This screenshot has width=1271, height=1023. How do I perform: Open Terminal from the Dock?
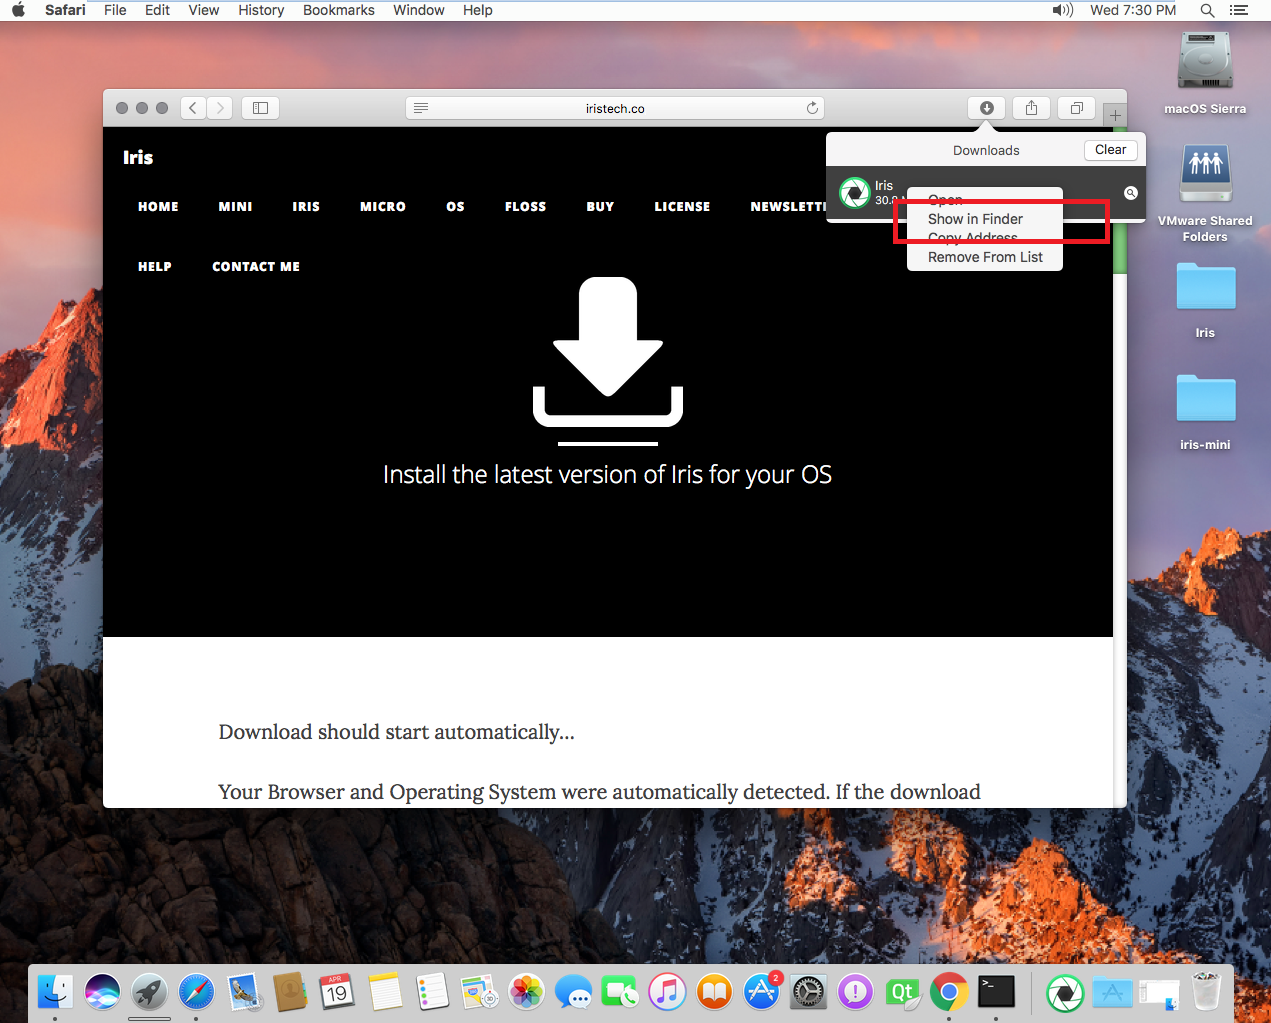996,992
